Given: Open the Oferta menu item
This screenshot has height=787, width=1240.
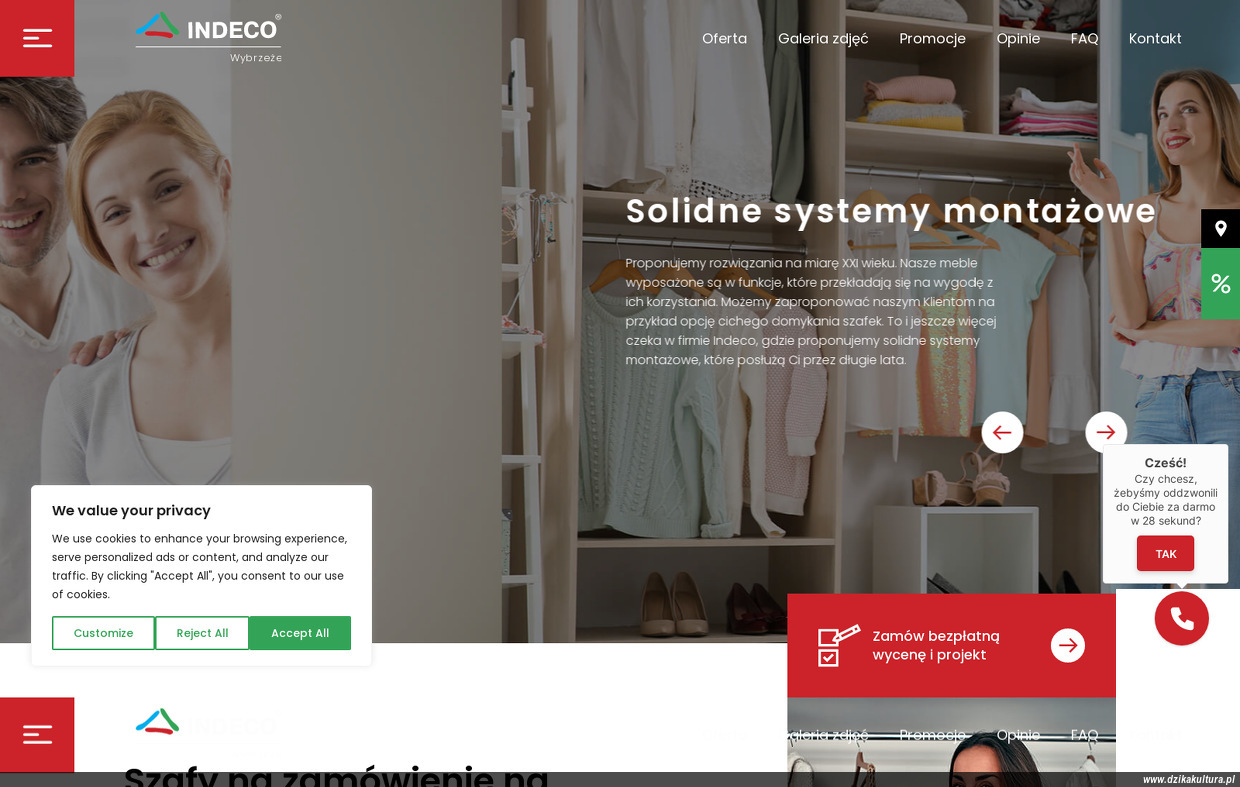Looking at the screenshot, I should tap(724, 38).
